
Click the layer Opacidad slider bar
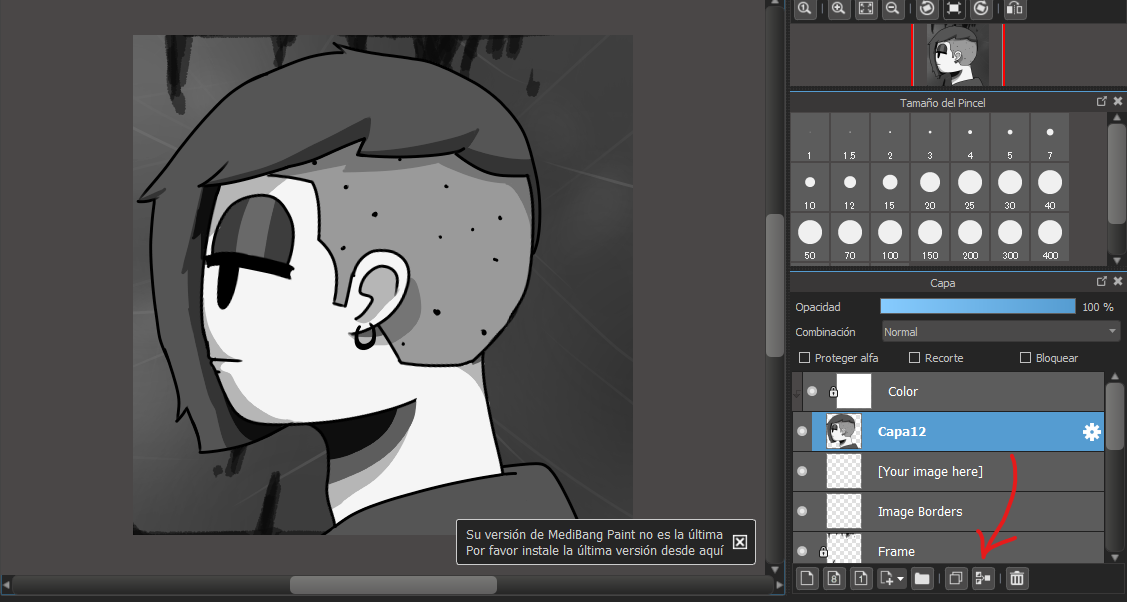coord(977,307)
